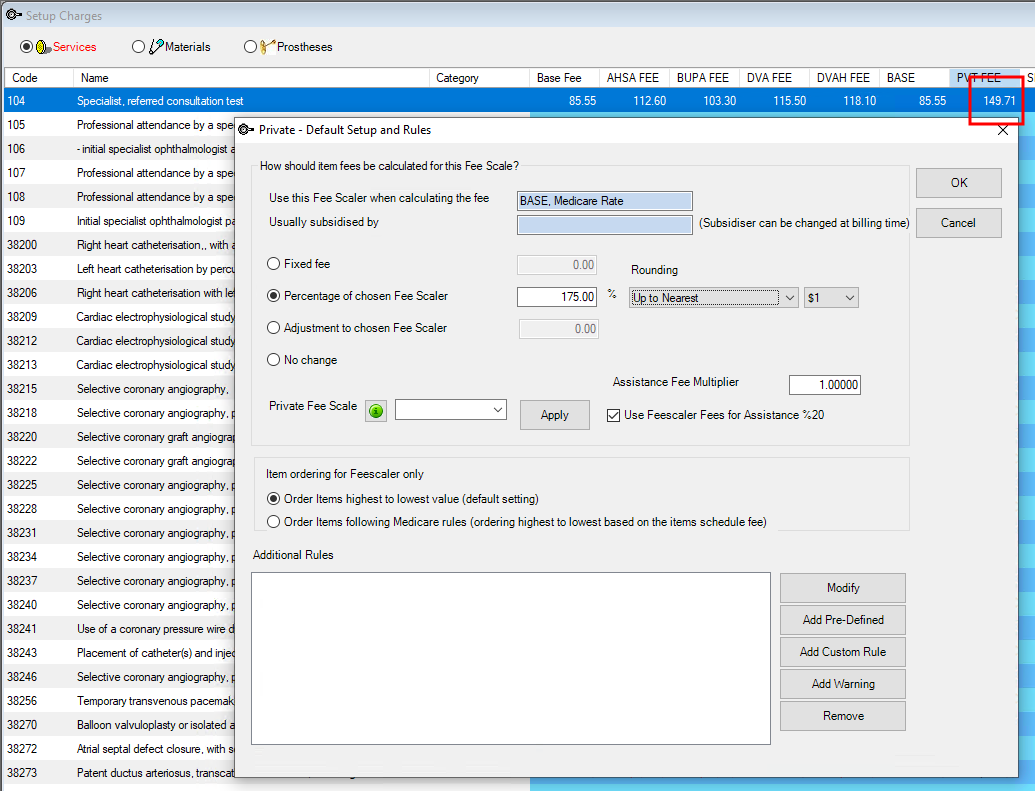Click the AHSA FEE column header
Screen dimensions: 1035x791
tap(634, 78)
